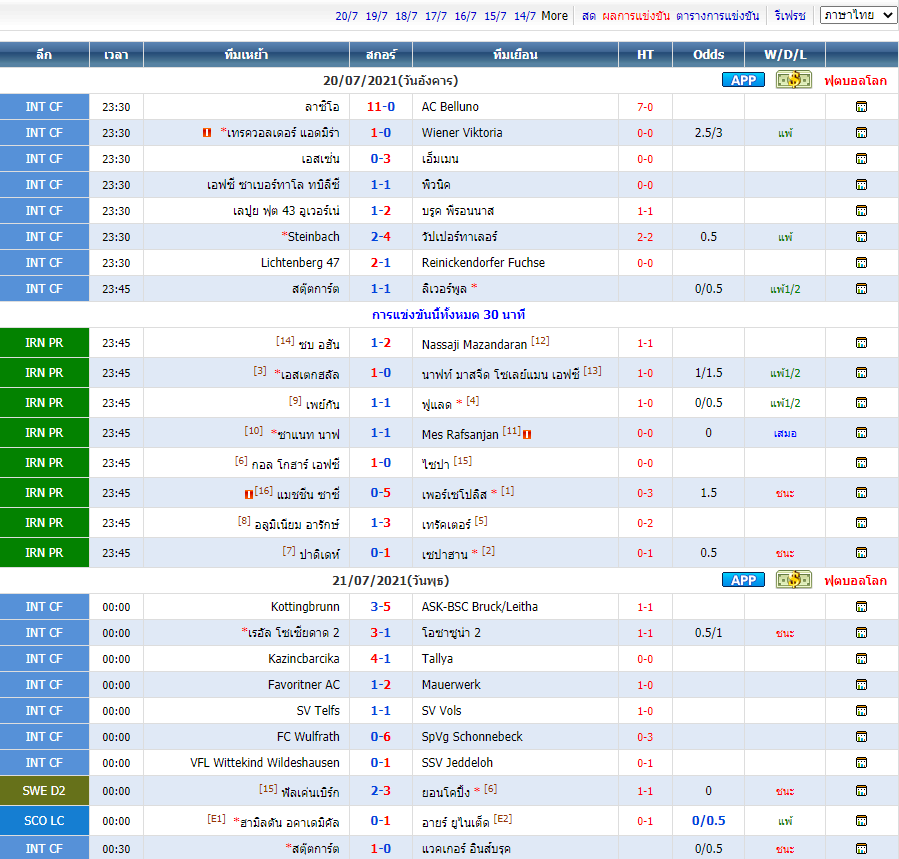Image resolution: width=899 pixels, height=859 pixels.
Task: Open analysis icon for เพอร์เซโปลิส match
Action: (x=861, y=493)
